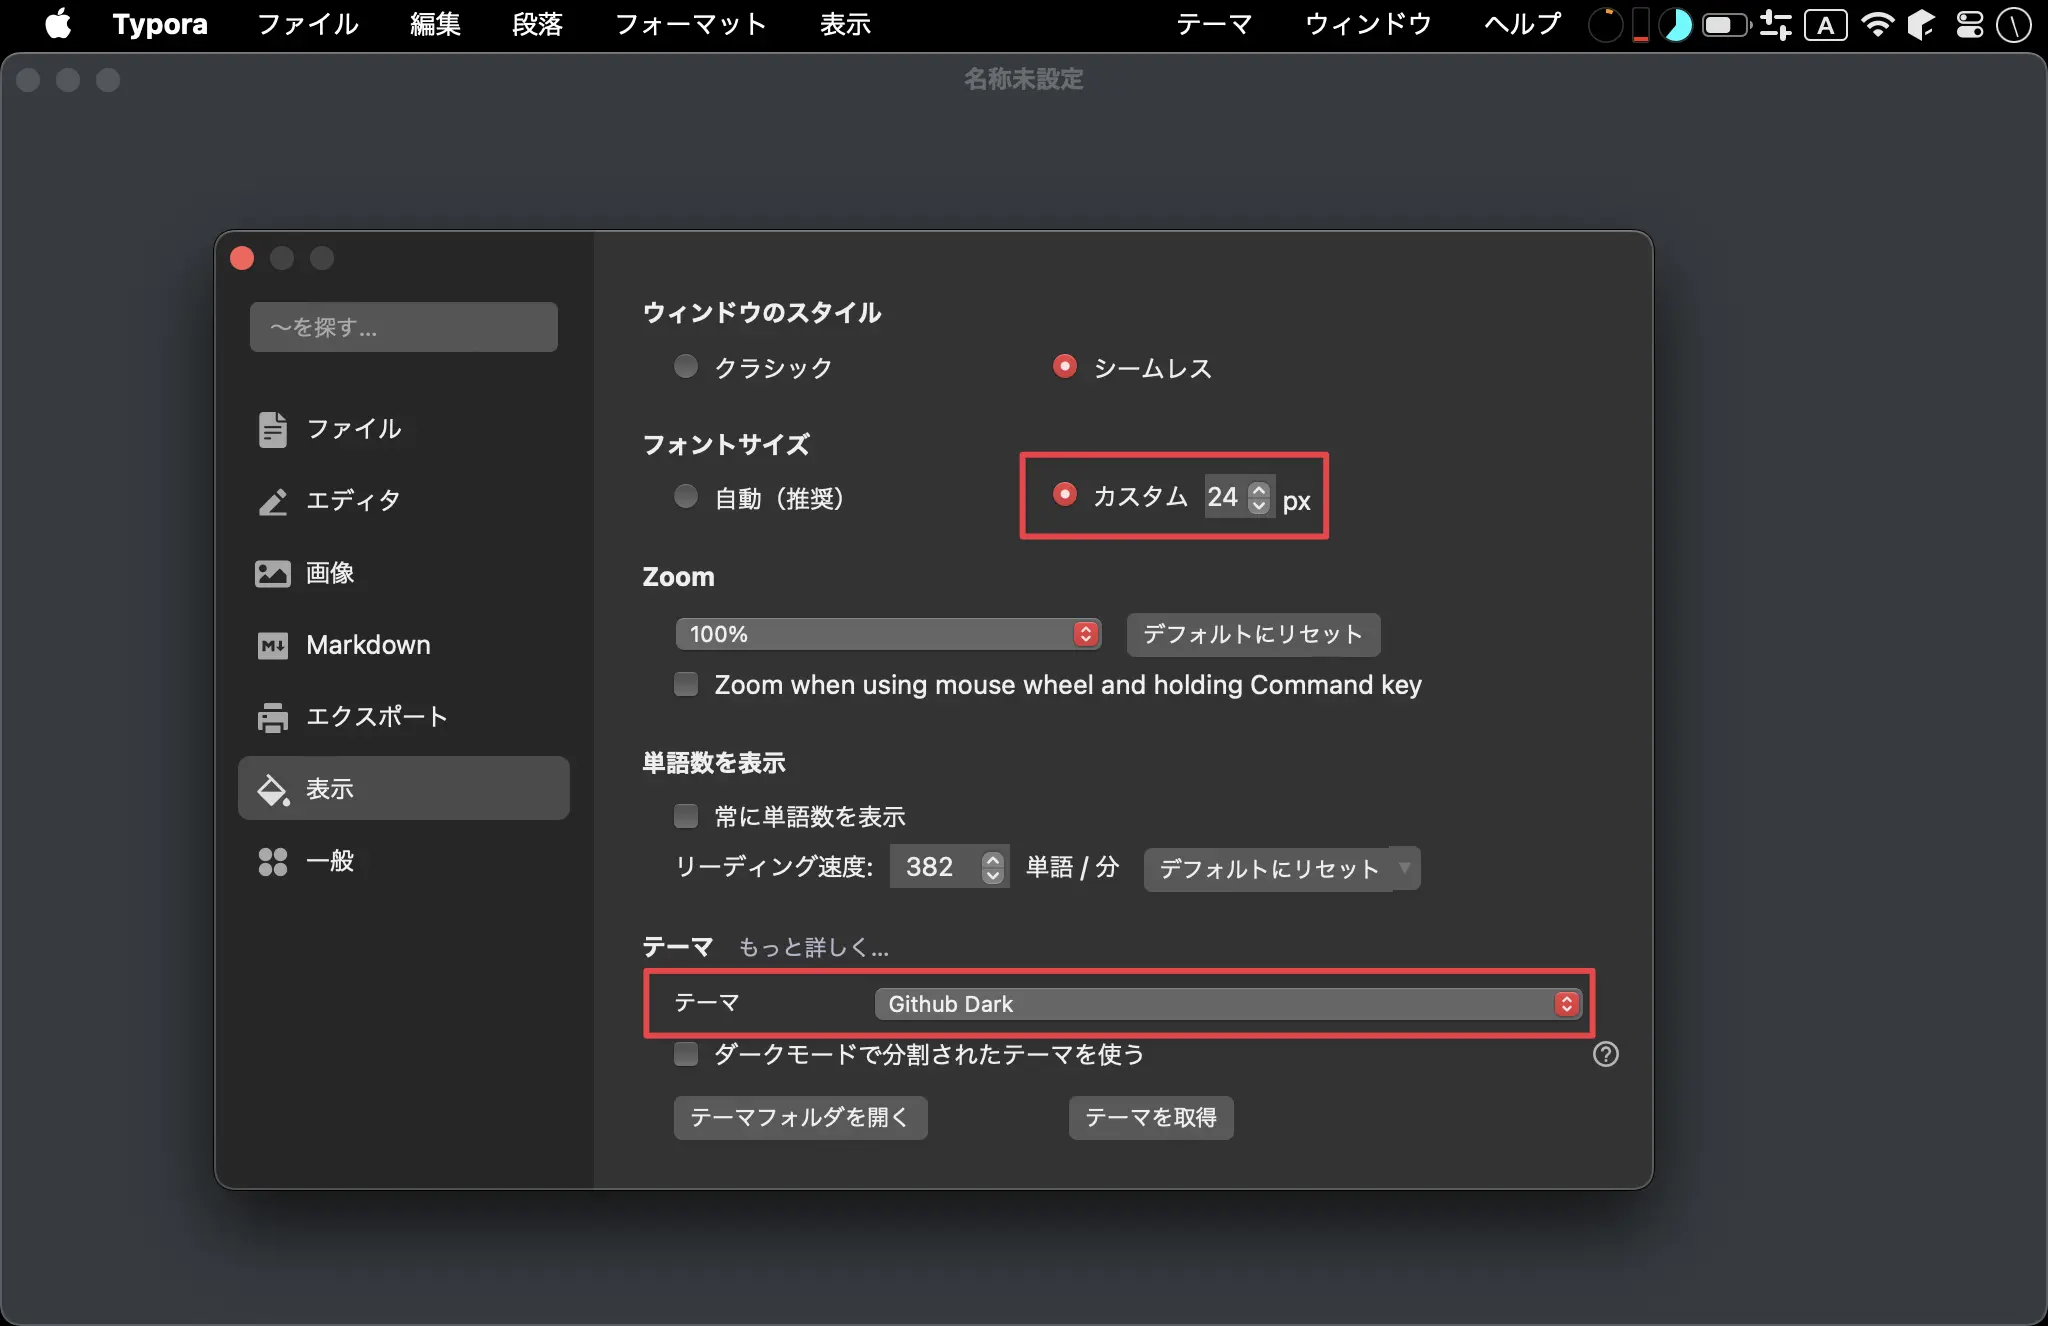
Task: Open the ウィンドウ menu
Action: click(x=1368, y=24)
